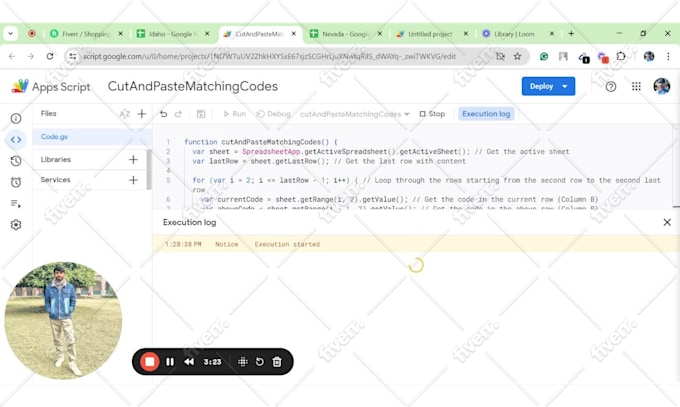The height and width of the screenshot is (407, 680).
Task: Click the files panel vertical scrollbar
Action: pos(149,170)
